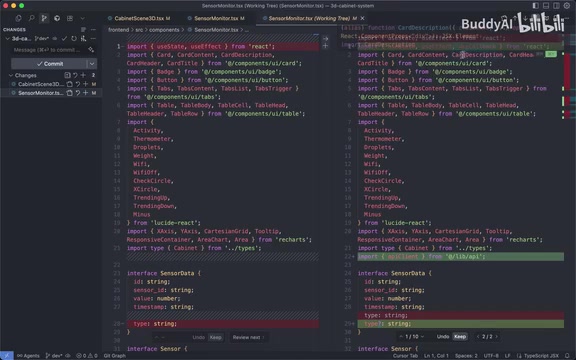Click the dev branch in status bar
The height and width of the screenshot is (360, 576).
[x=54, y=356]
